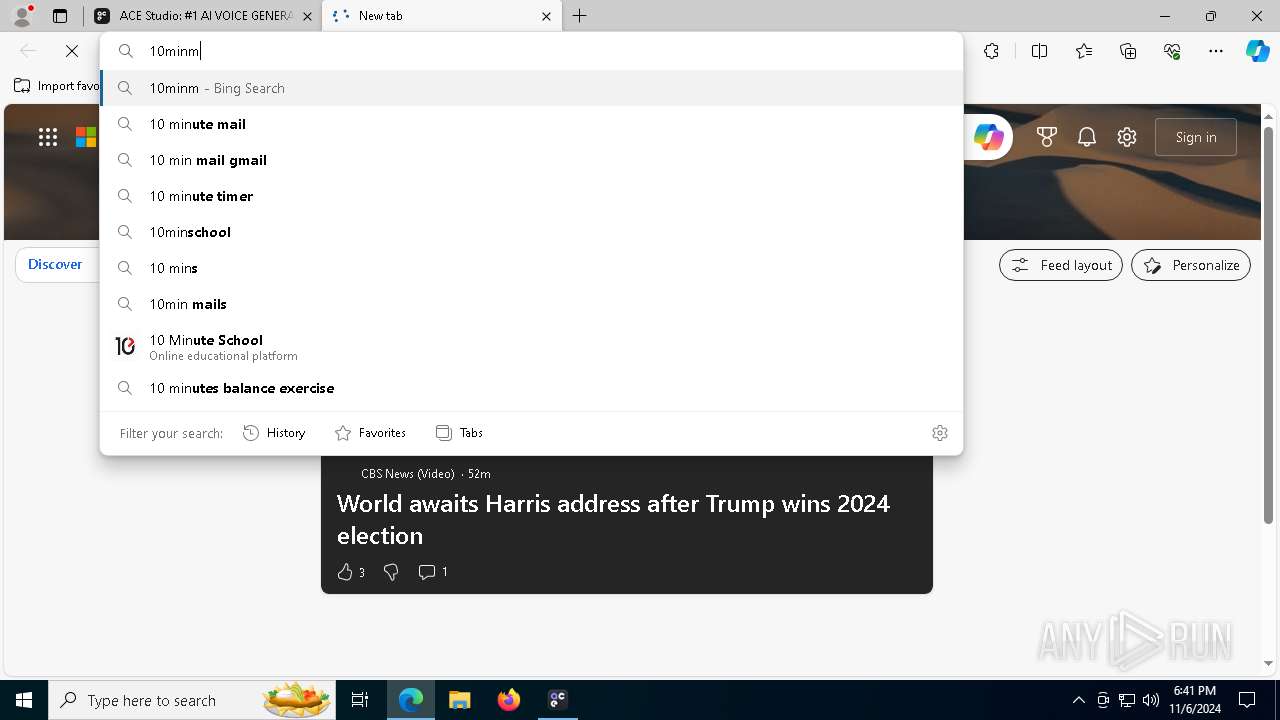Open the Harris address news headline
Screen dimensions: 1280x720
coord(613,519)
